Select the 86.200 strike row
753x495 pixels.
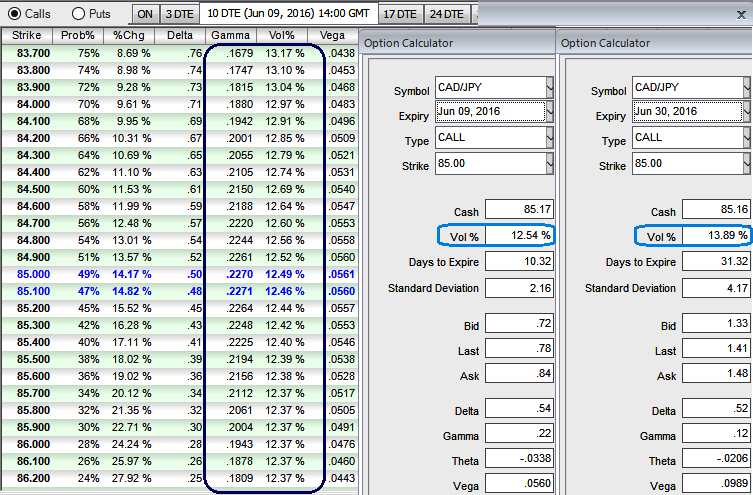point(180,478)
